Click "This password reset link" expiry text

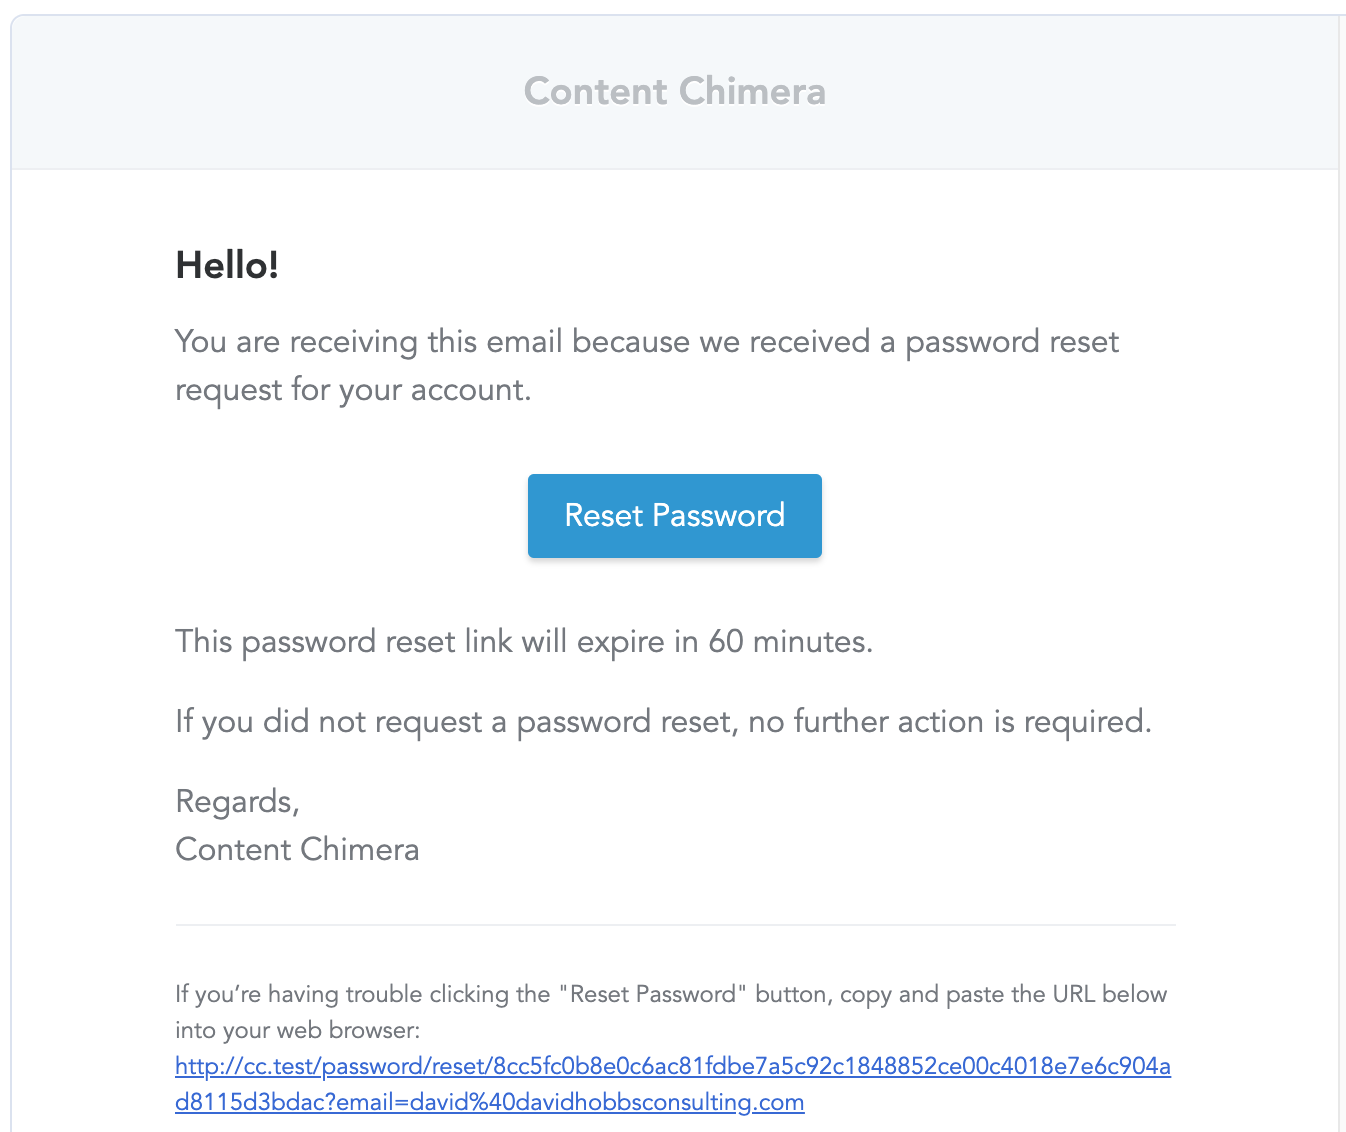pyautogui.click(x=345, y=642)
